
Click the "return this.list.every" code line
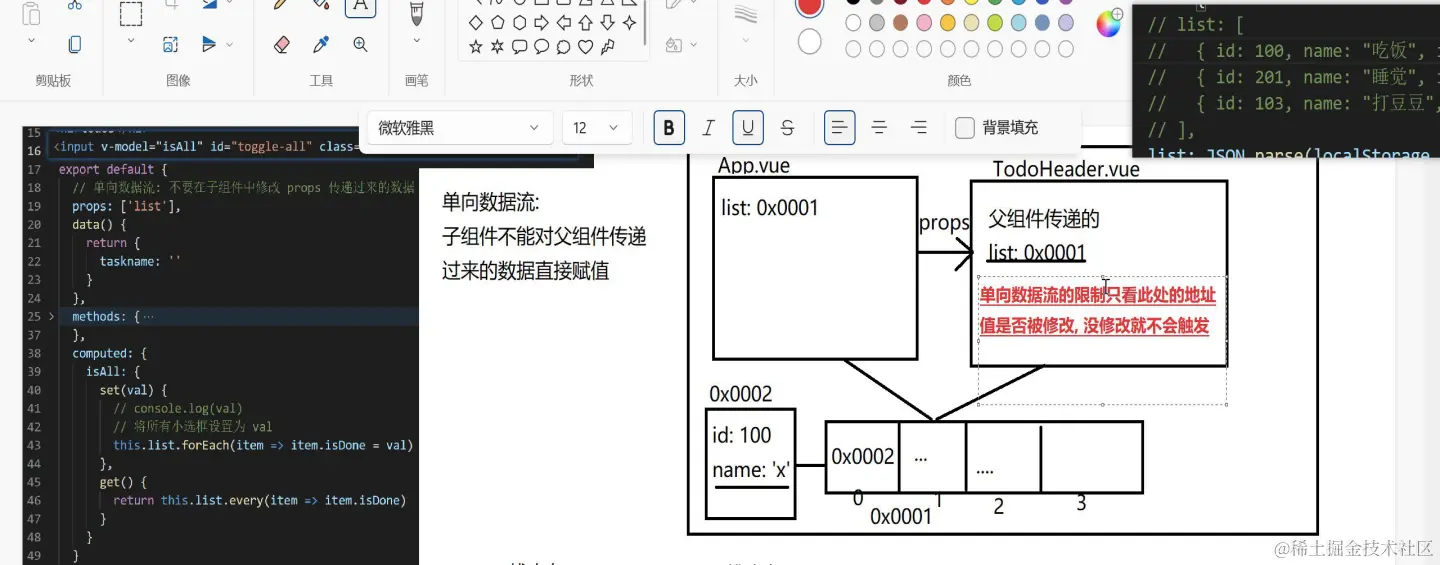[x=260, y=500]
